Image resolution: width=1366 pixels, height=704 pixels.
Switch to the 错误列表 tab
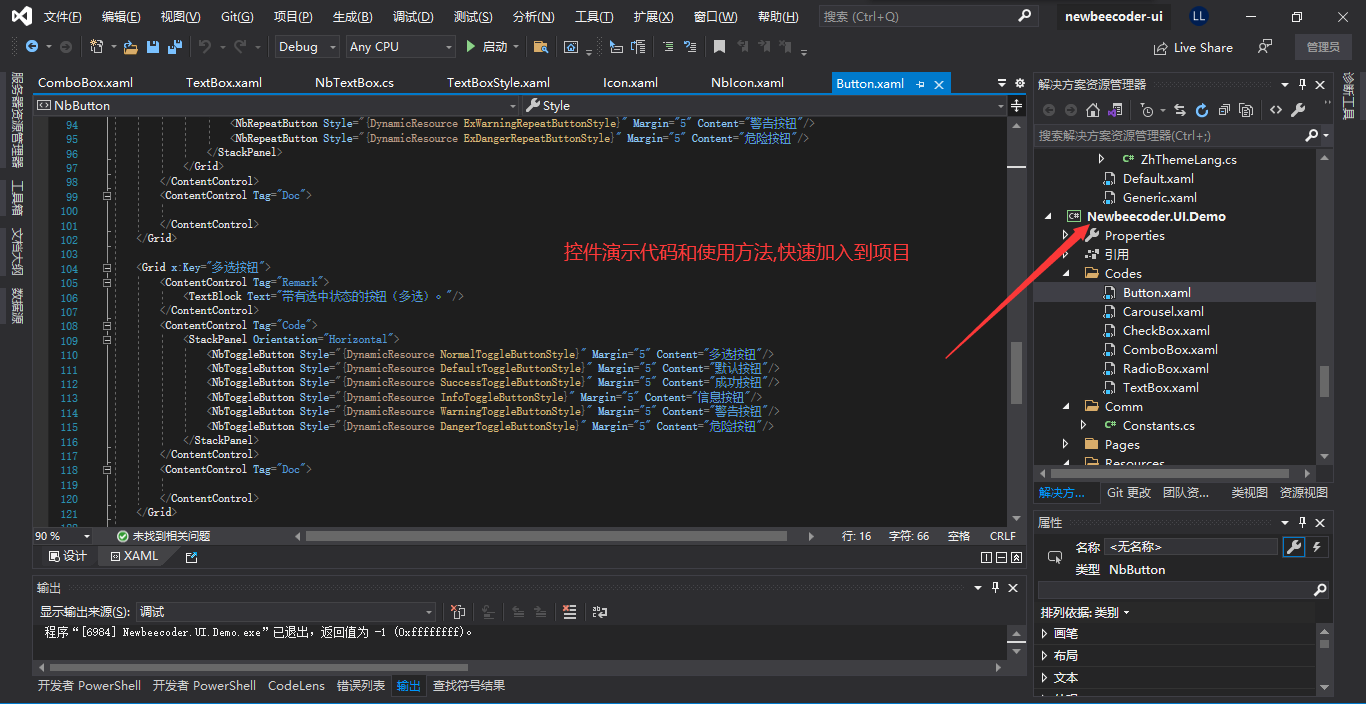coord(360,686)
